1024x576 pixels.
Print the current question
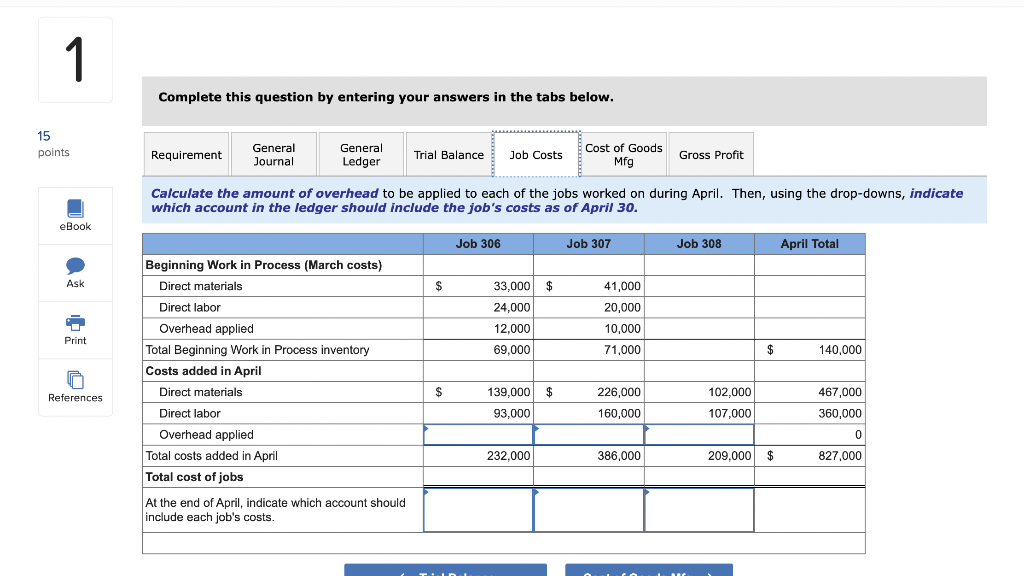[x=75, y=328]
